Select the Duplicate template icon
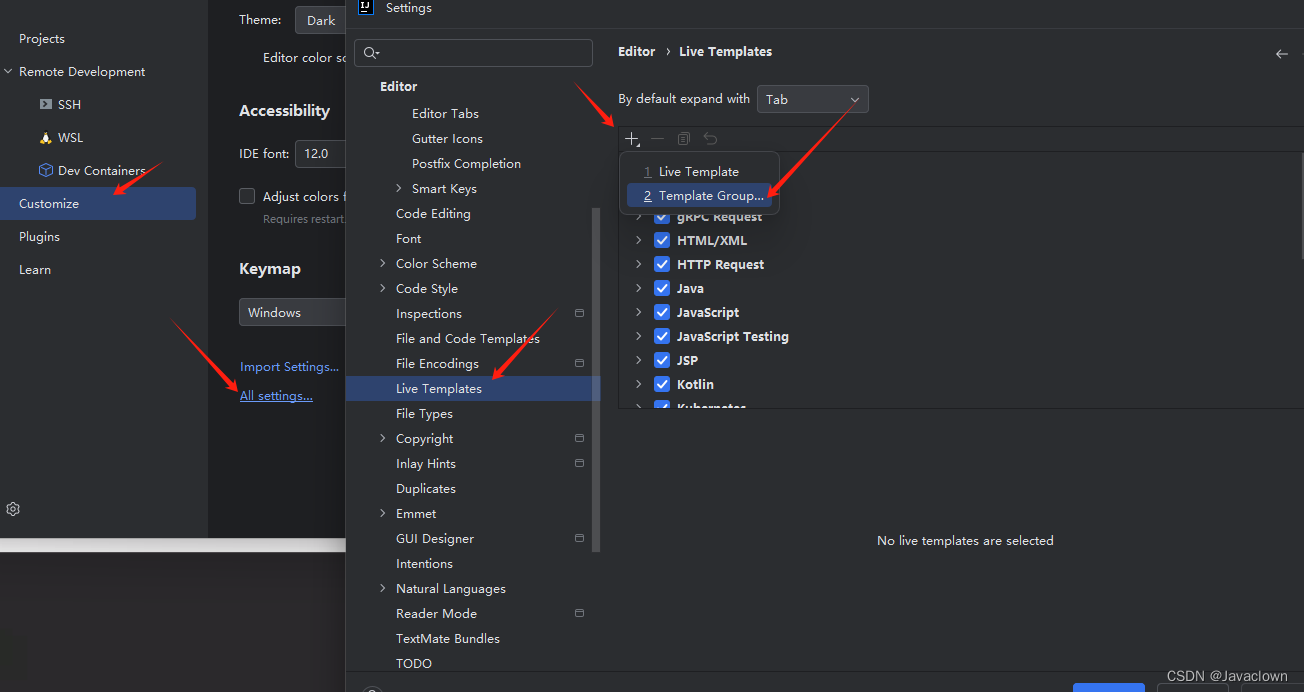 [x=683, y=138]
